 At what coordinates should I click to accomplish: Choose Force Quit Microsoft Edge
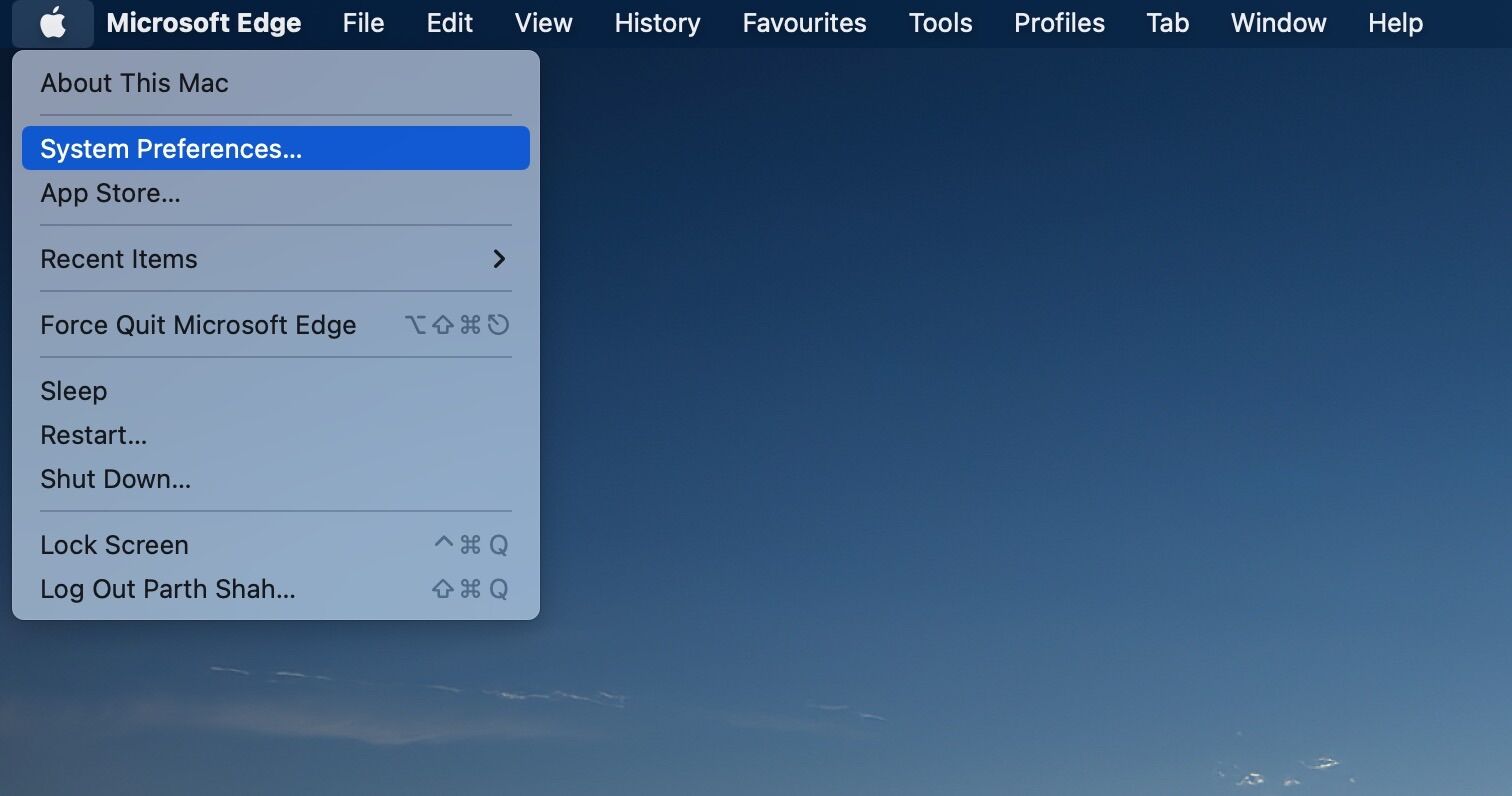click(x=276, y=325)
